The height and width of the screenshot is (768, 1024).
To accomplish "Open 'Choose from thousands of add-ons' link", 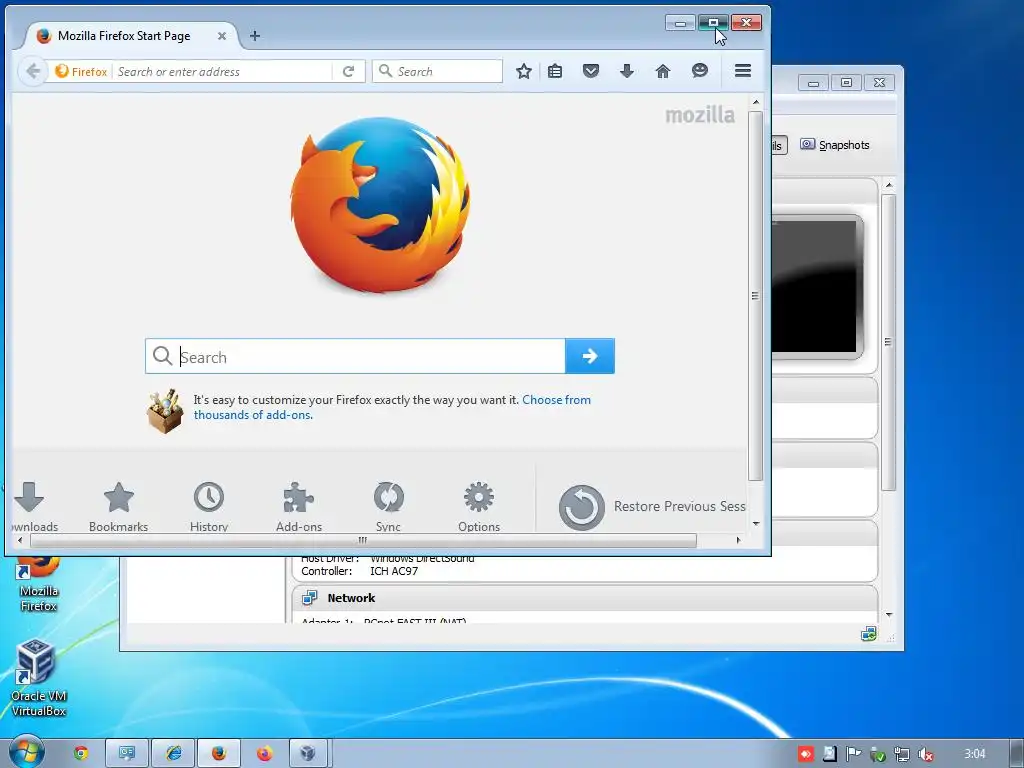I will pos(392,408).
